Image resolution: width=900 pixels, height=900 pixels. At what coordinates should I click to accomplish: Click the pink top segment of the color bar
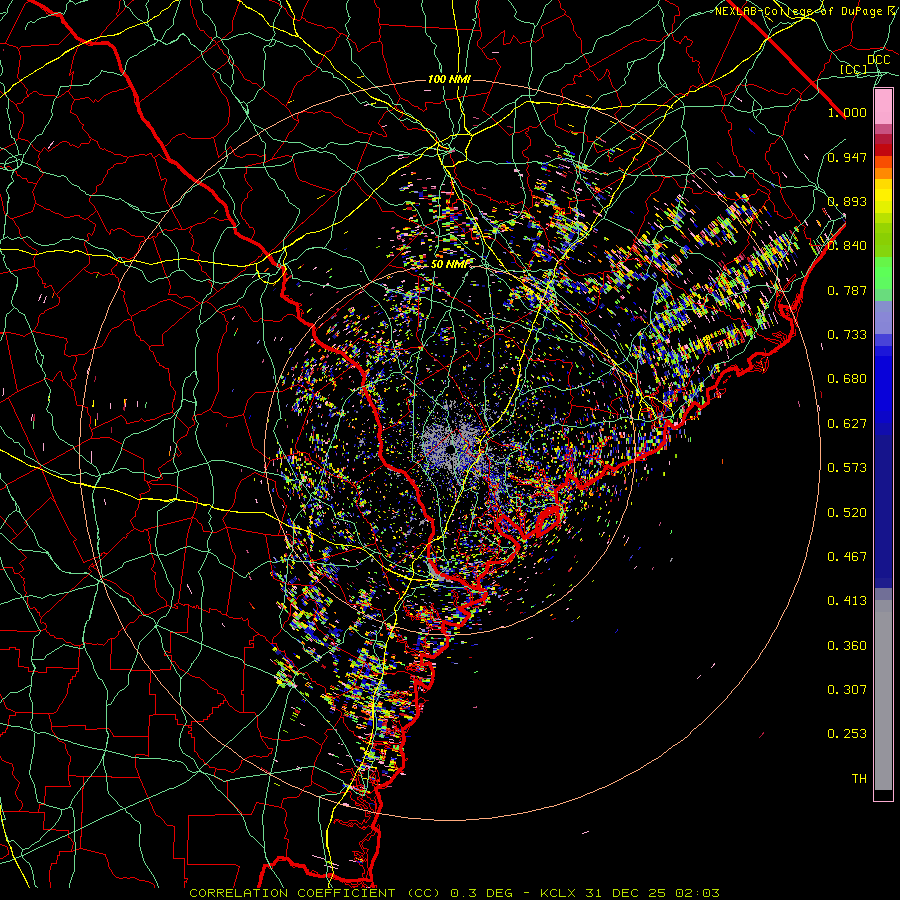(x=883, y=107)
